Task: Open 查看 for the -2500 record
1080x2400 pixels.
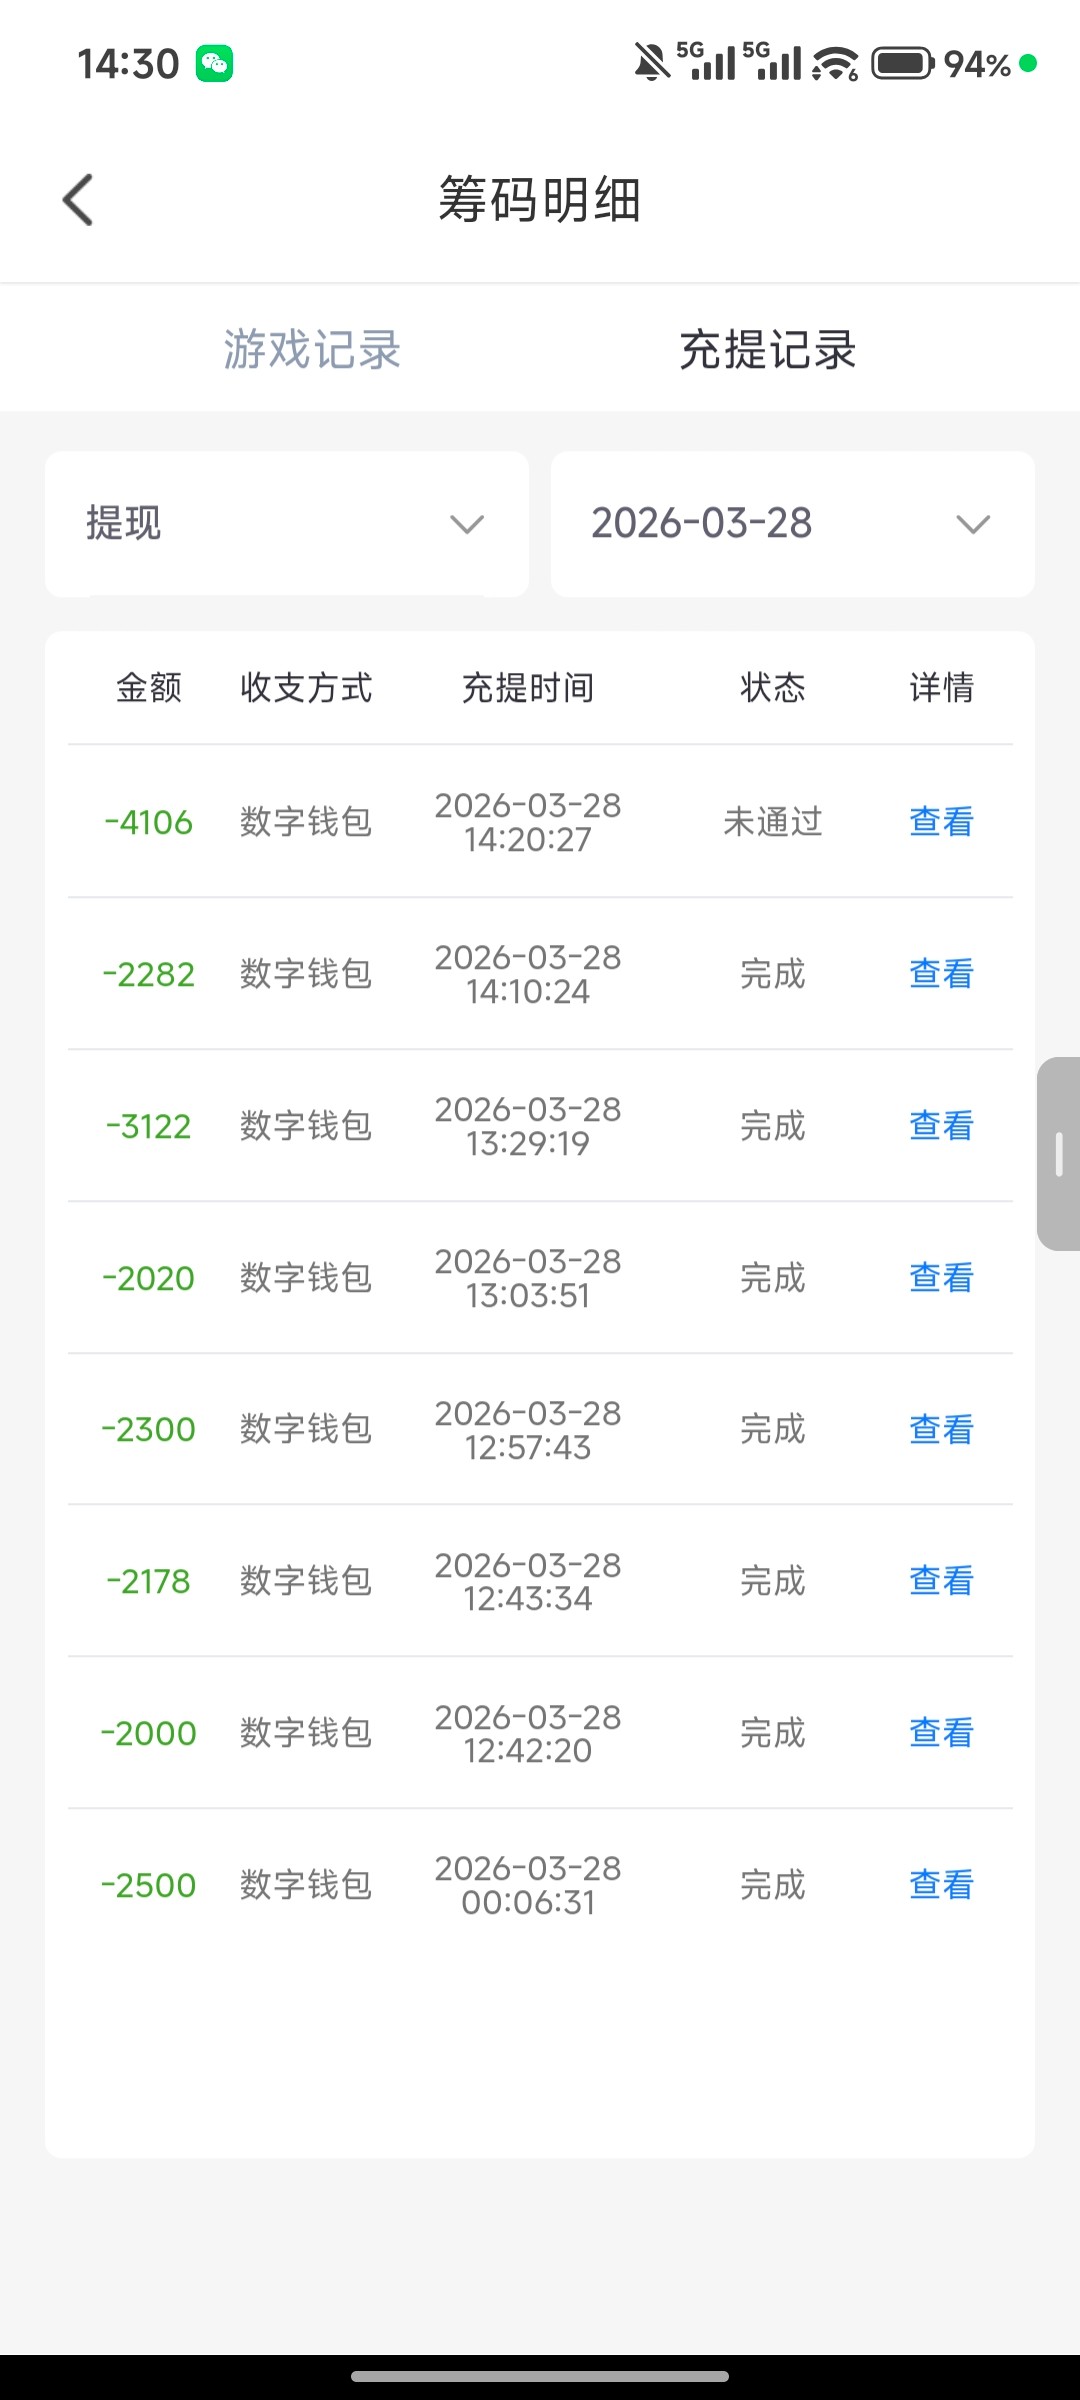Action: [941, 1885]
